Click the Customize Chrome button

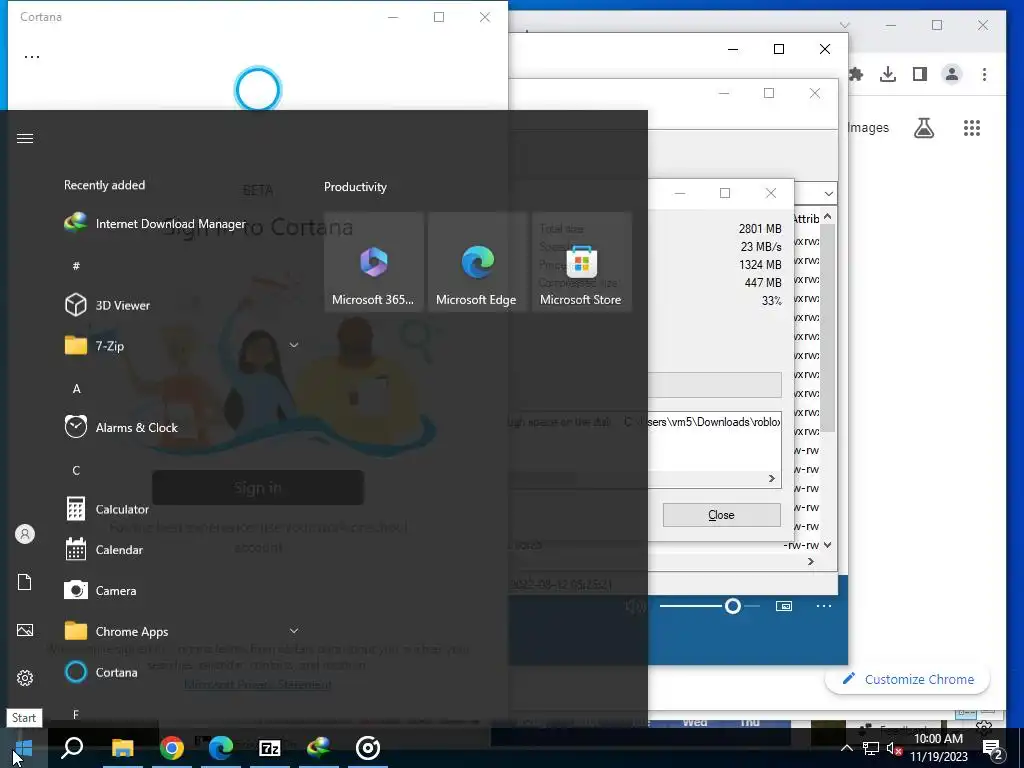coord(908,679)
